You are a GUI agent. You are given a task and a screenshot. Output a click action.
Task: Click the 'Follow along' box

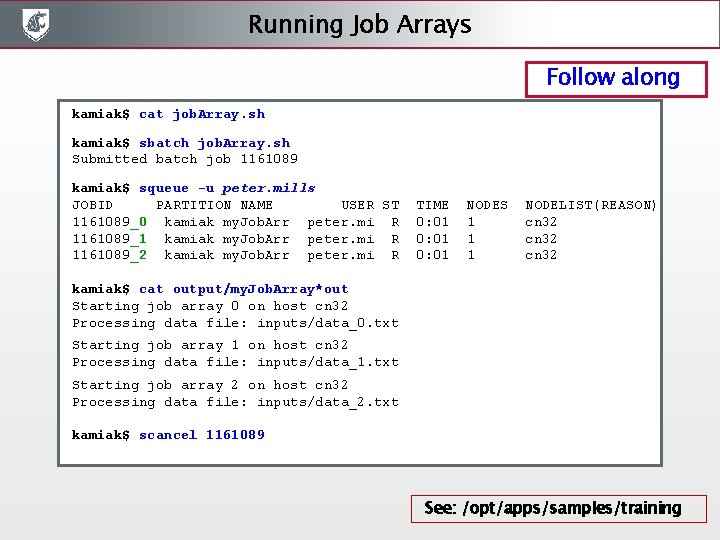[616, 79]
